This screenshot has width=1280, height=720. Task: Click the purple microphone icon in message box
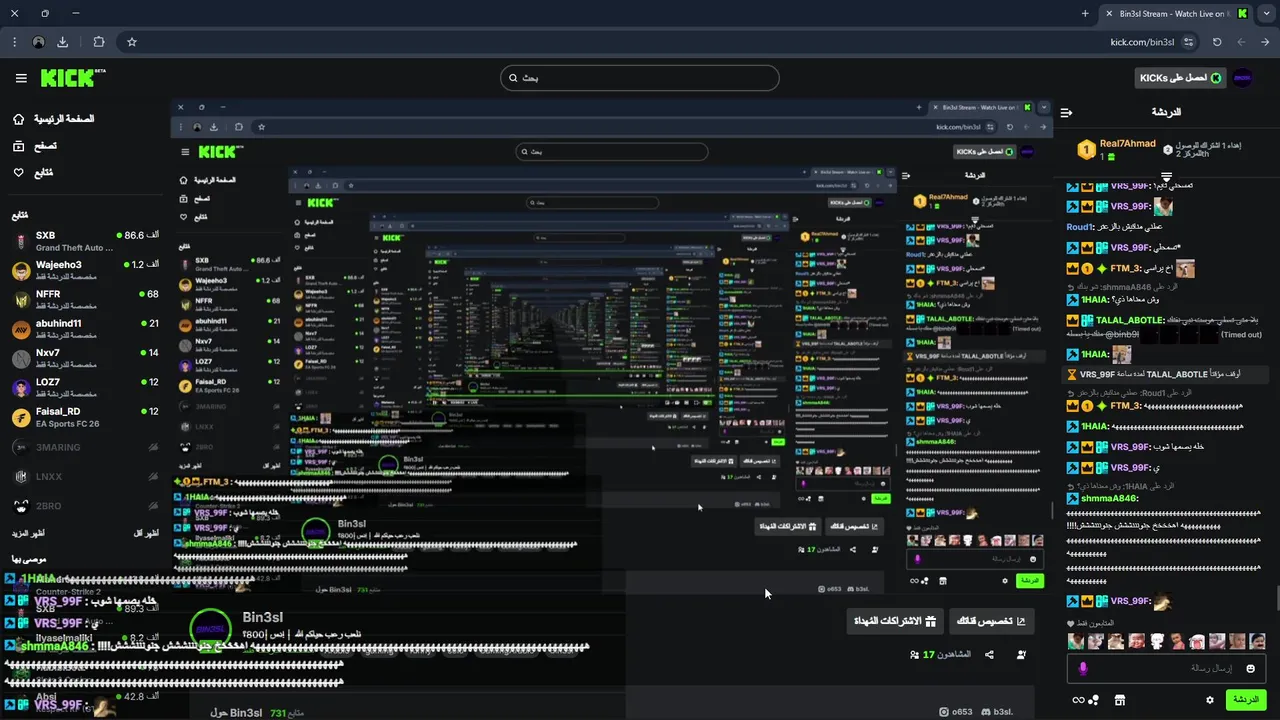(x=1083, y=668)
